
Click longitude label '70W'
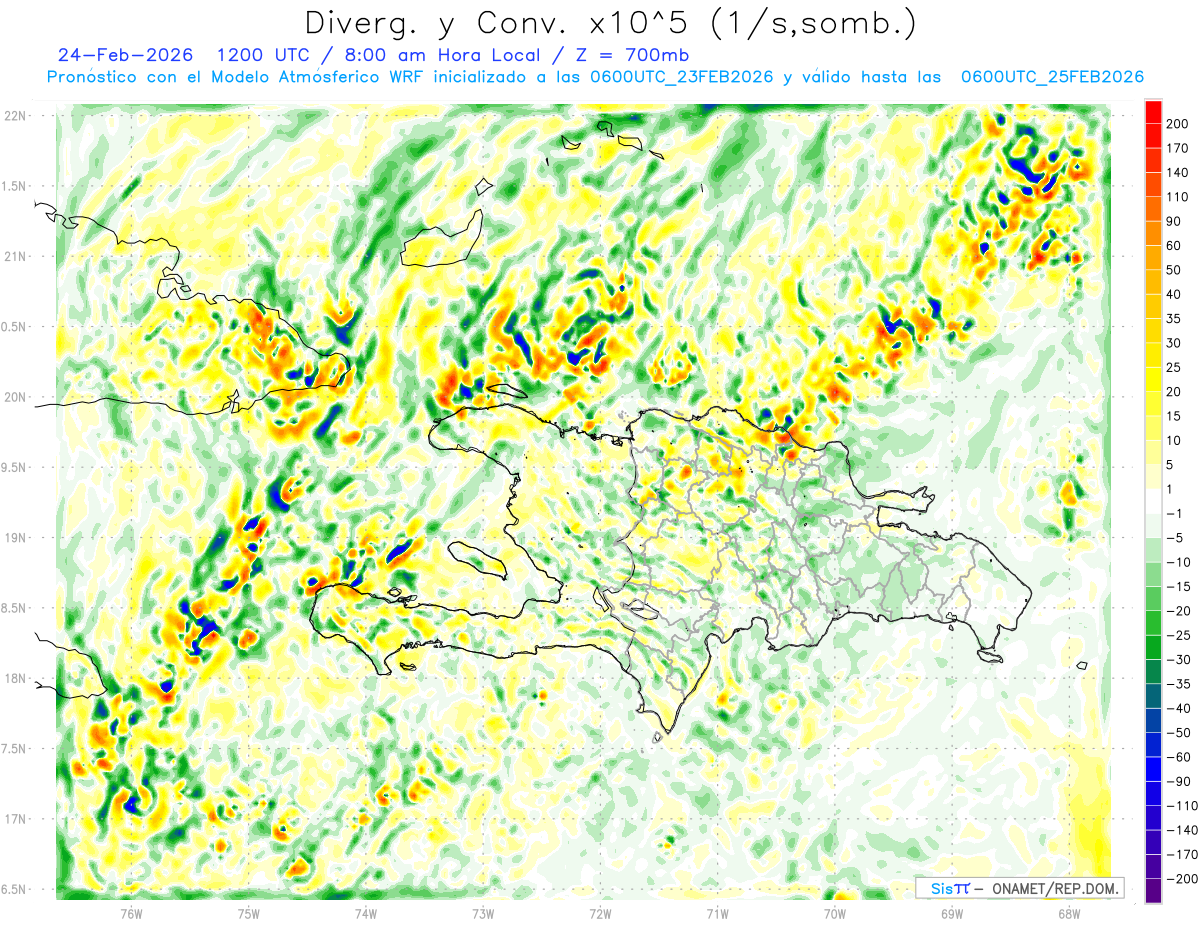pyautogui.click(x=835, y=914)
